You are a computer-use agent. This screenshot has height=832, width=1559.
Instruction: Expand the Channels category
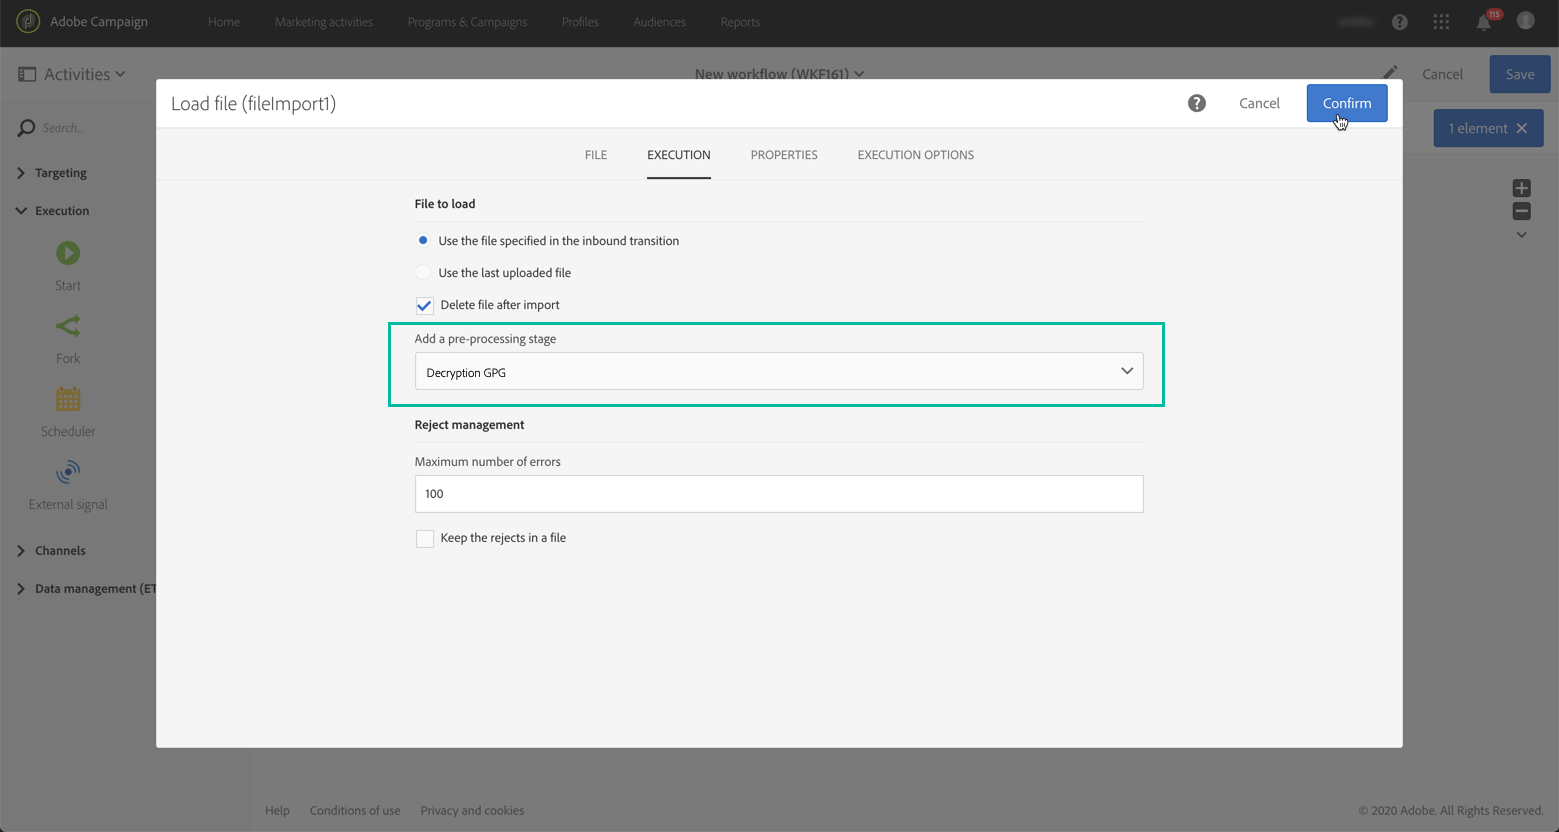pos(21,551)
